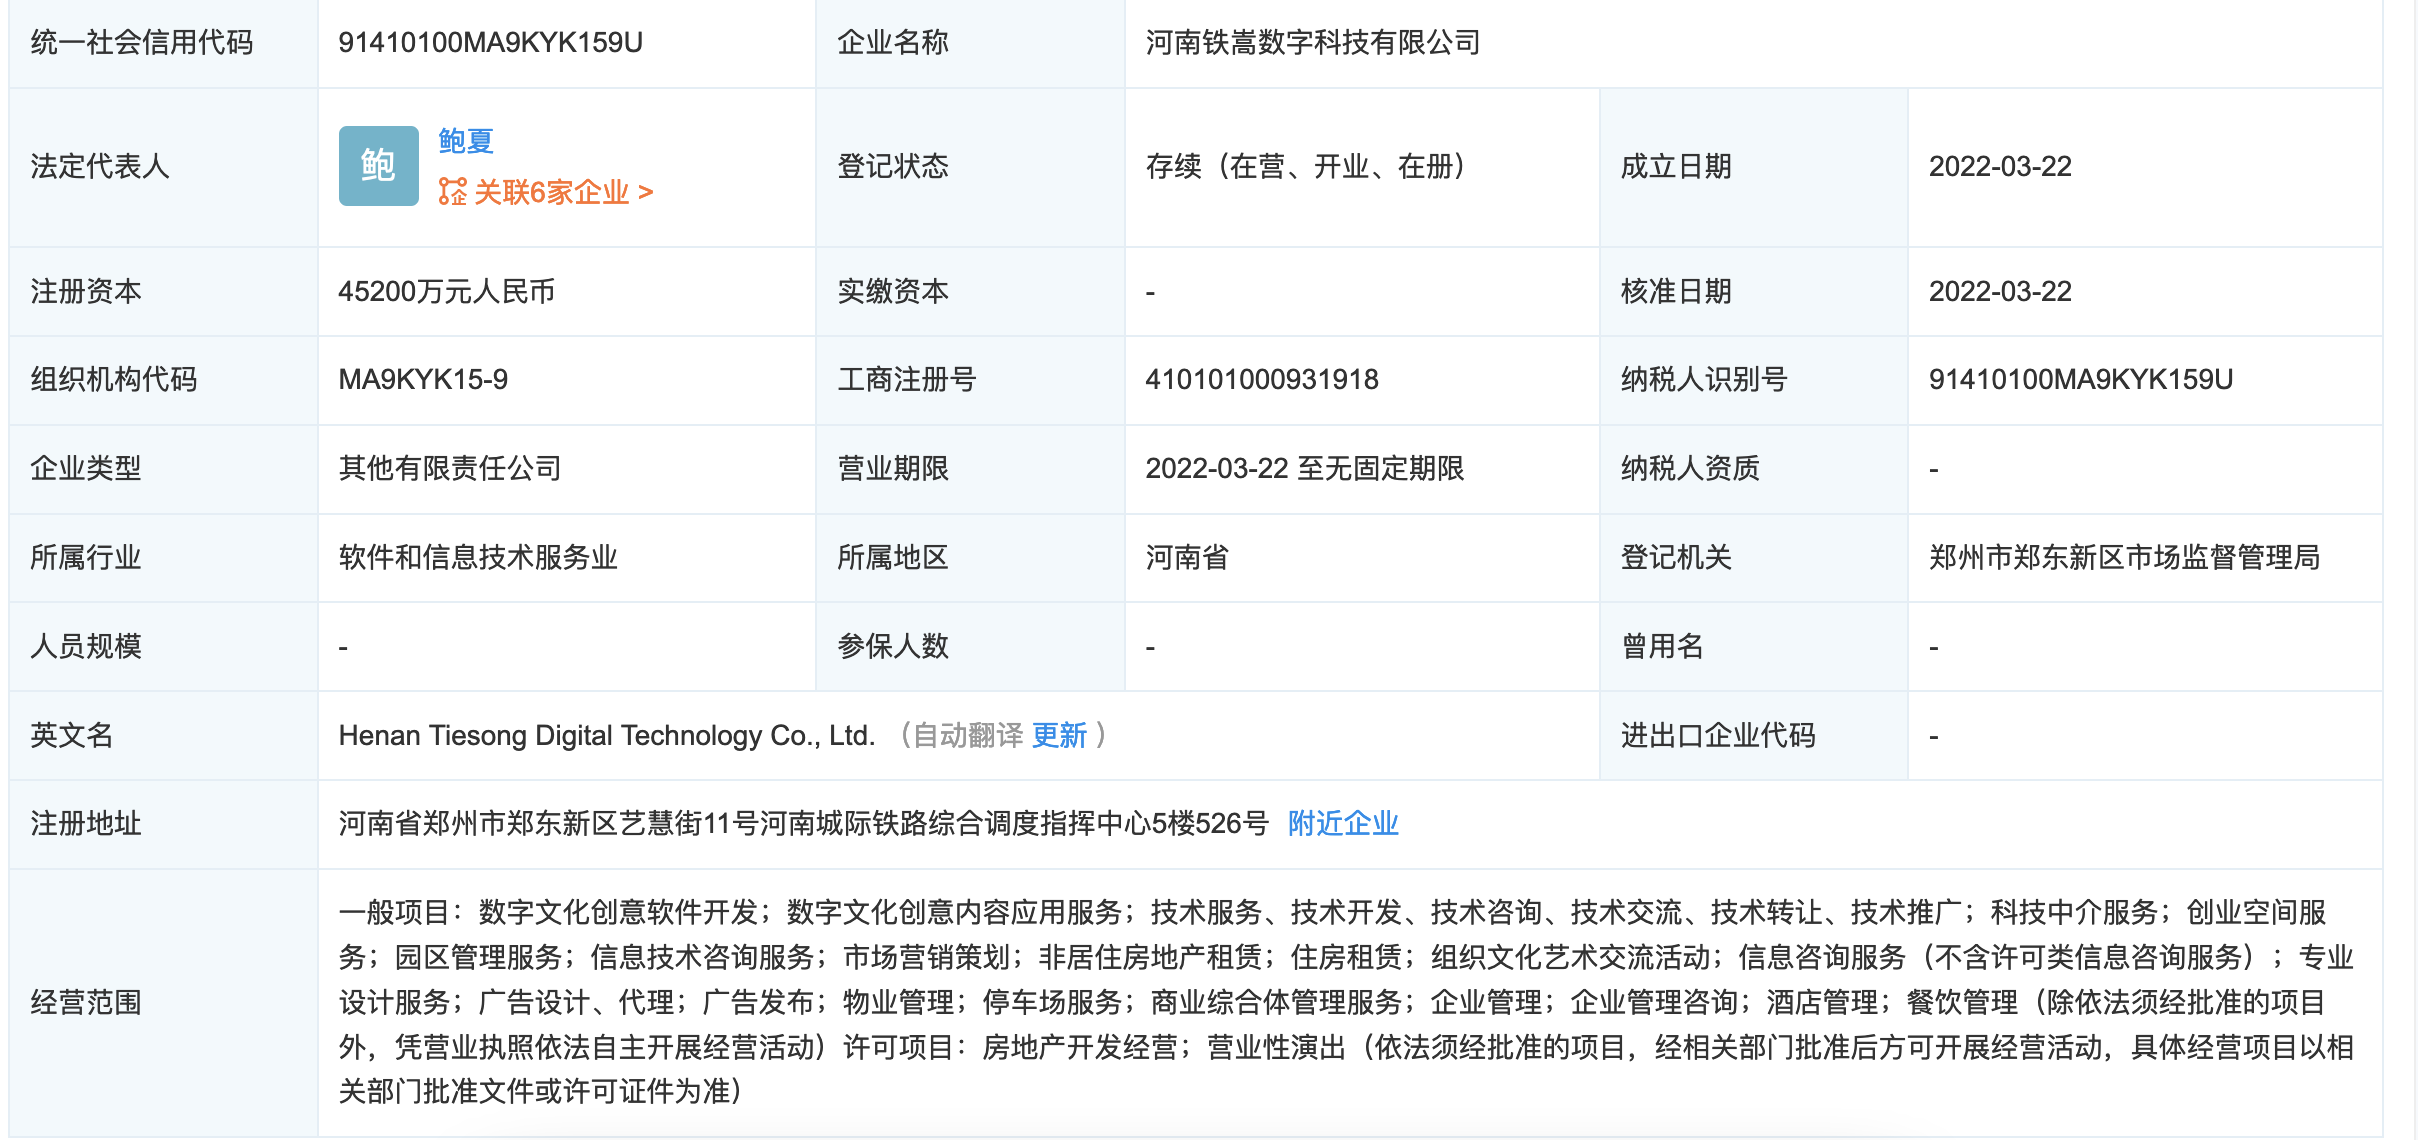Expand 关联6家企业 via its chevron arrow

(x=646, y=190)
